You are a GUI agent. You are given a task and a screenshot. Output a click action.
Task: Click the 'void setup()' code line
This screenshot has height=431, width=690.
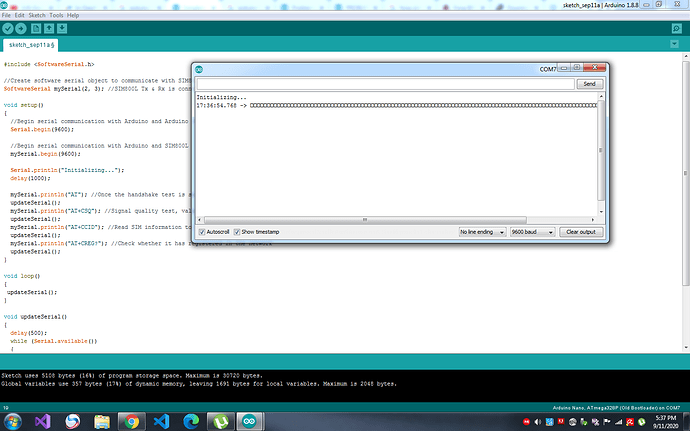click(x=24, y=105)
